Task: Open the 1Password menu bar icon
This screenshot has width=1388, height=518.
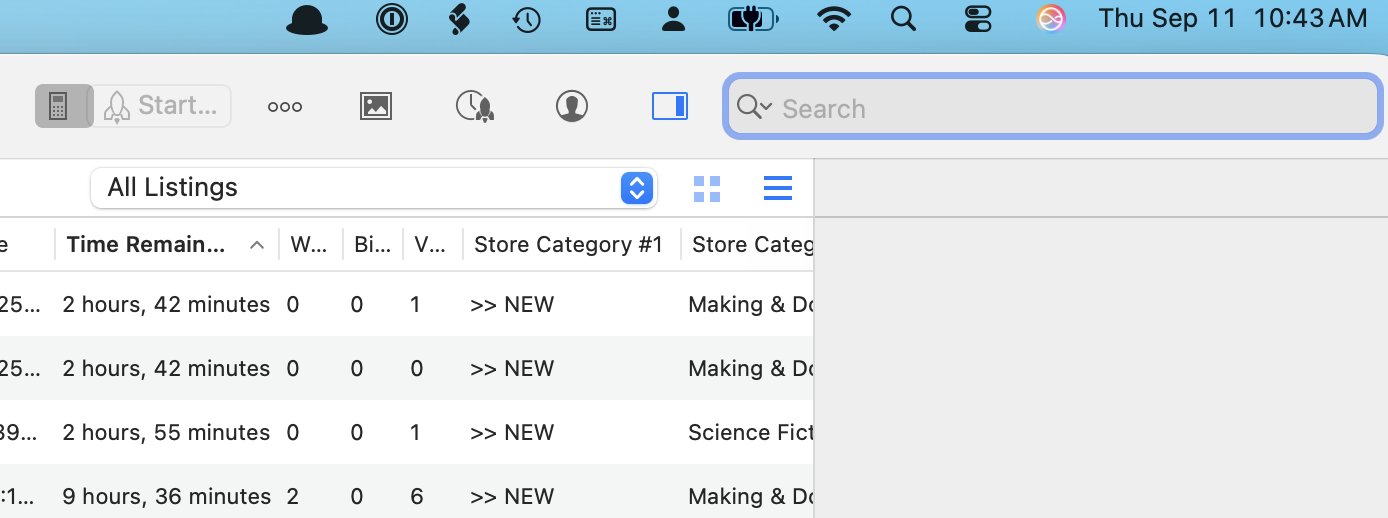Action: (x=391, y=19)
